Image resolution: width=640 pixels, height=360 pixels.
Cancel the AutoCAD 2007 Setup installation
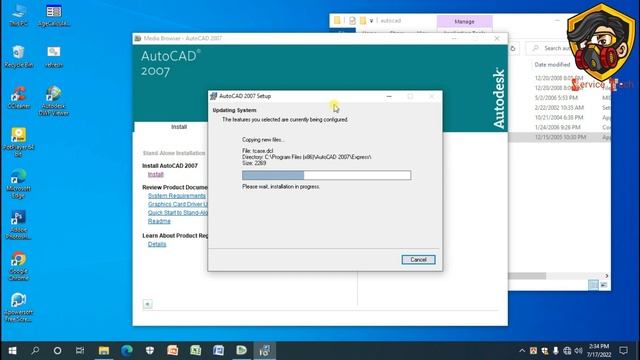click(x=418, y=260)
